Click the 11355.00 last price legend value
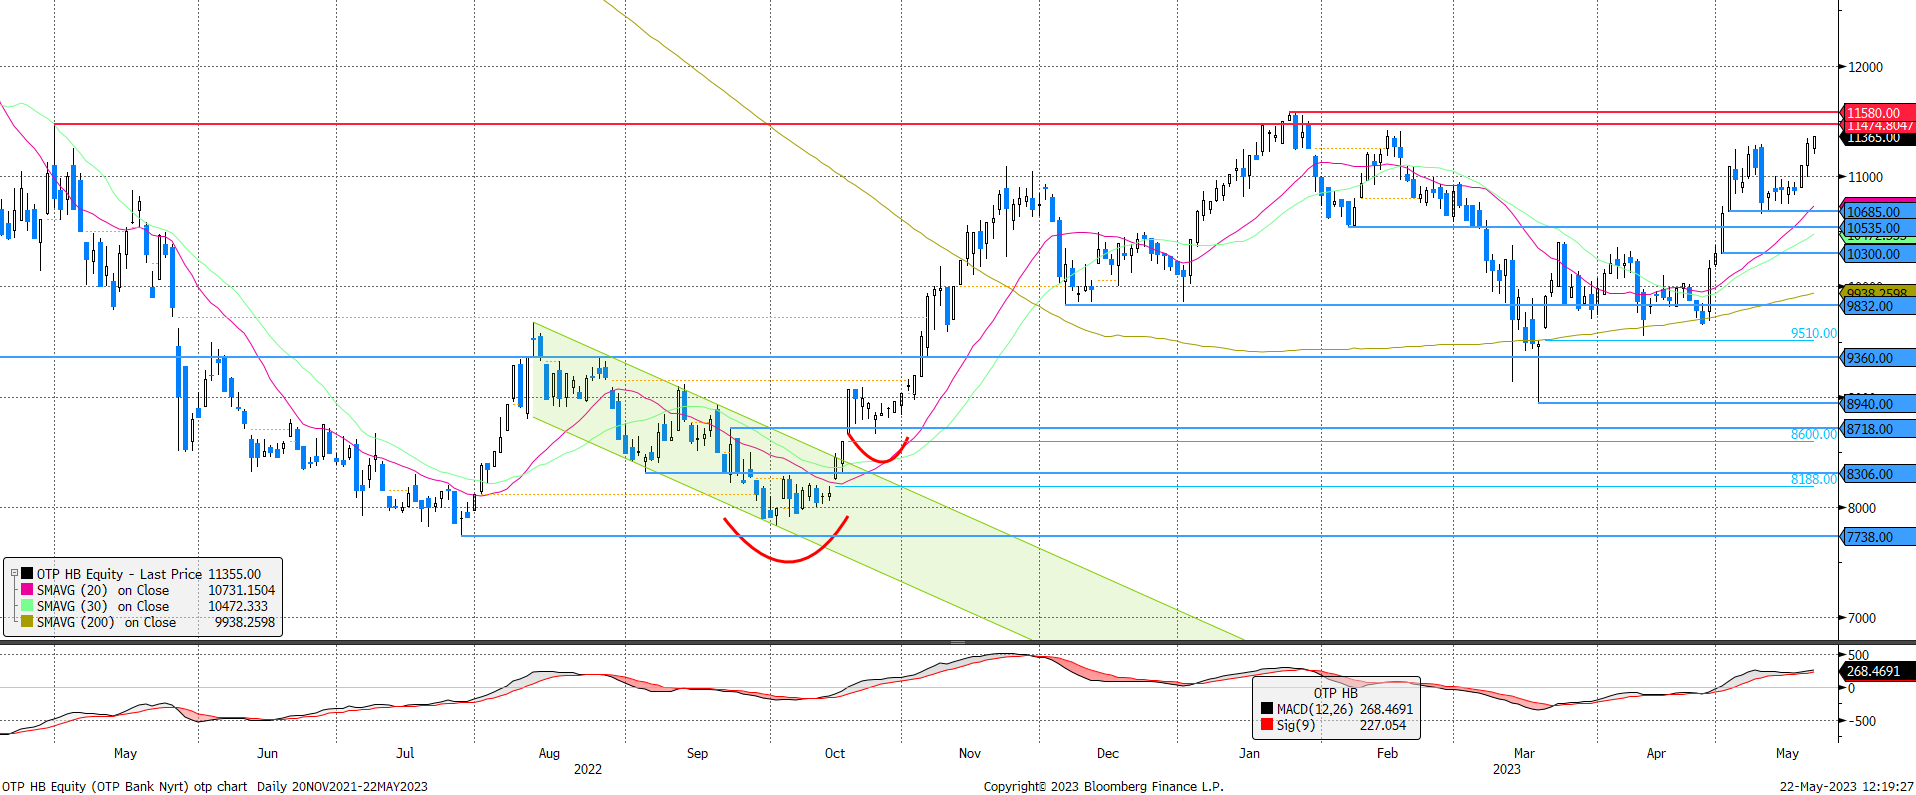 (234, 574)
